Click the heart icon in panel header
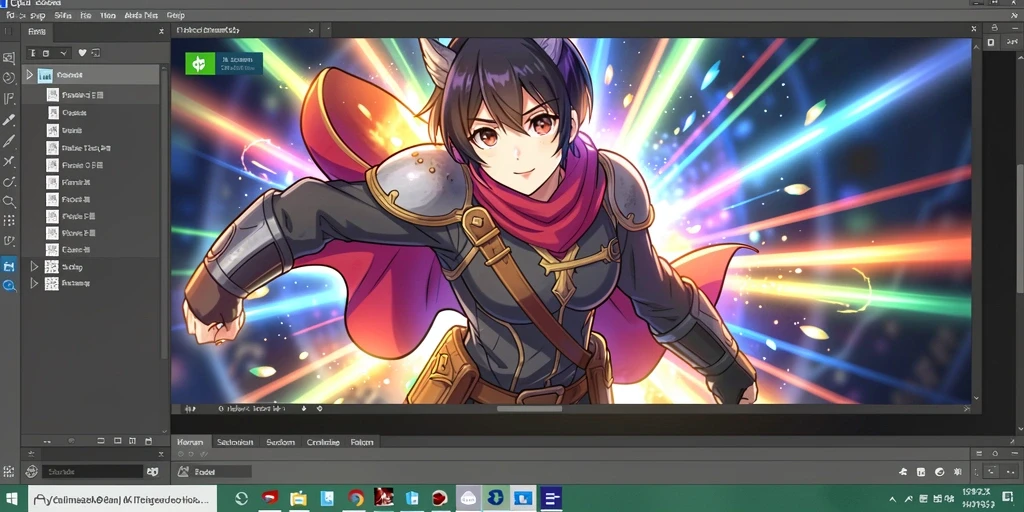This screenshot has width=1024, height=512. tap(82, 53)
